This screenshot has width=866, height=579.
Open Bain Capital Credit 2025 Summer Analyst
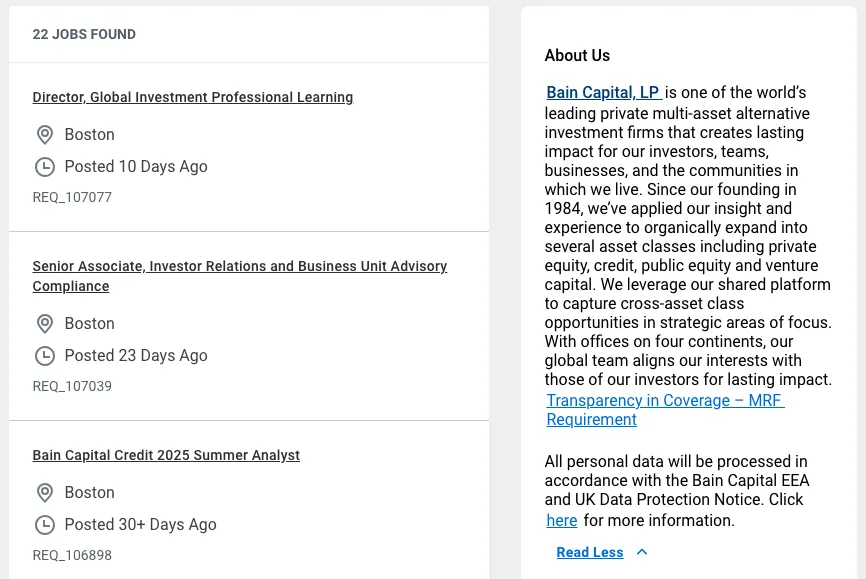(x=166, y=455)
